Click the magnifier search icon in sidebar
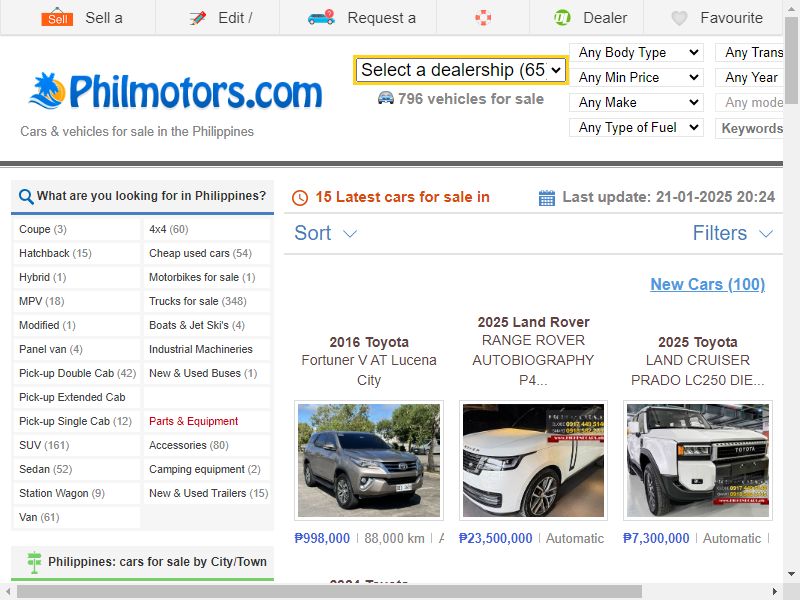800x600 pixels. coord(26,196)
